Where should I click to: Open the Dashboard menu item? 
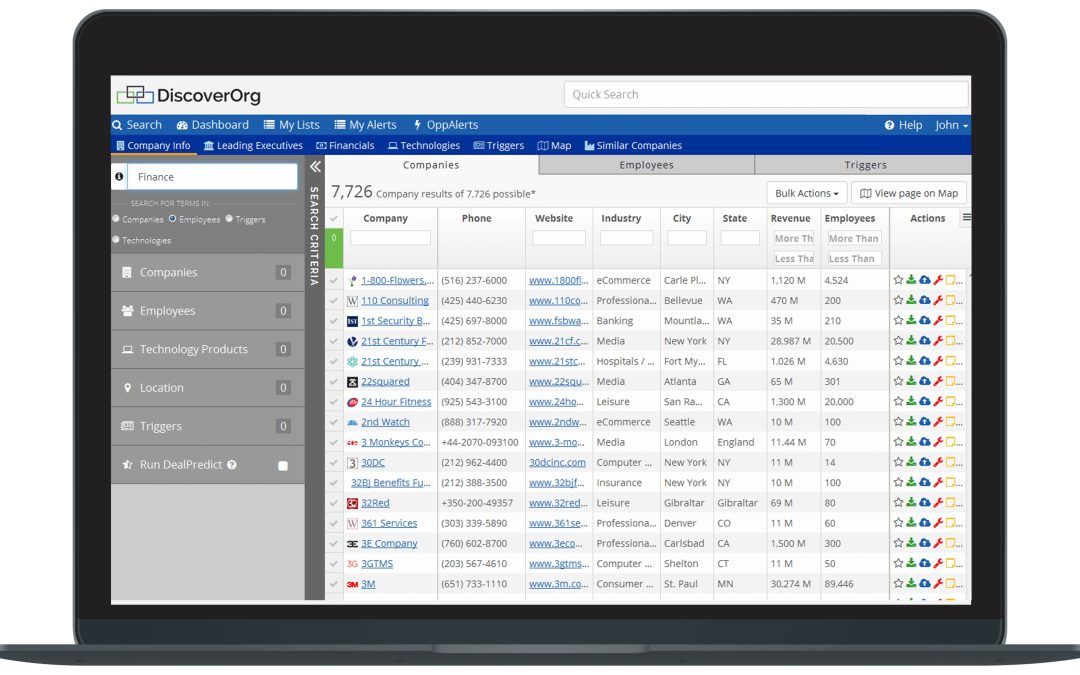pos(212,125)
